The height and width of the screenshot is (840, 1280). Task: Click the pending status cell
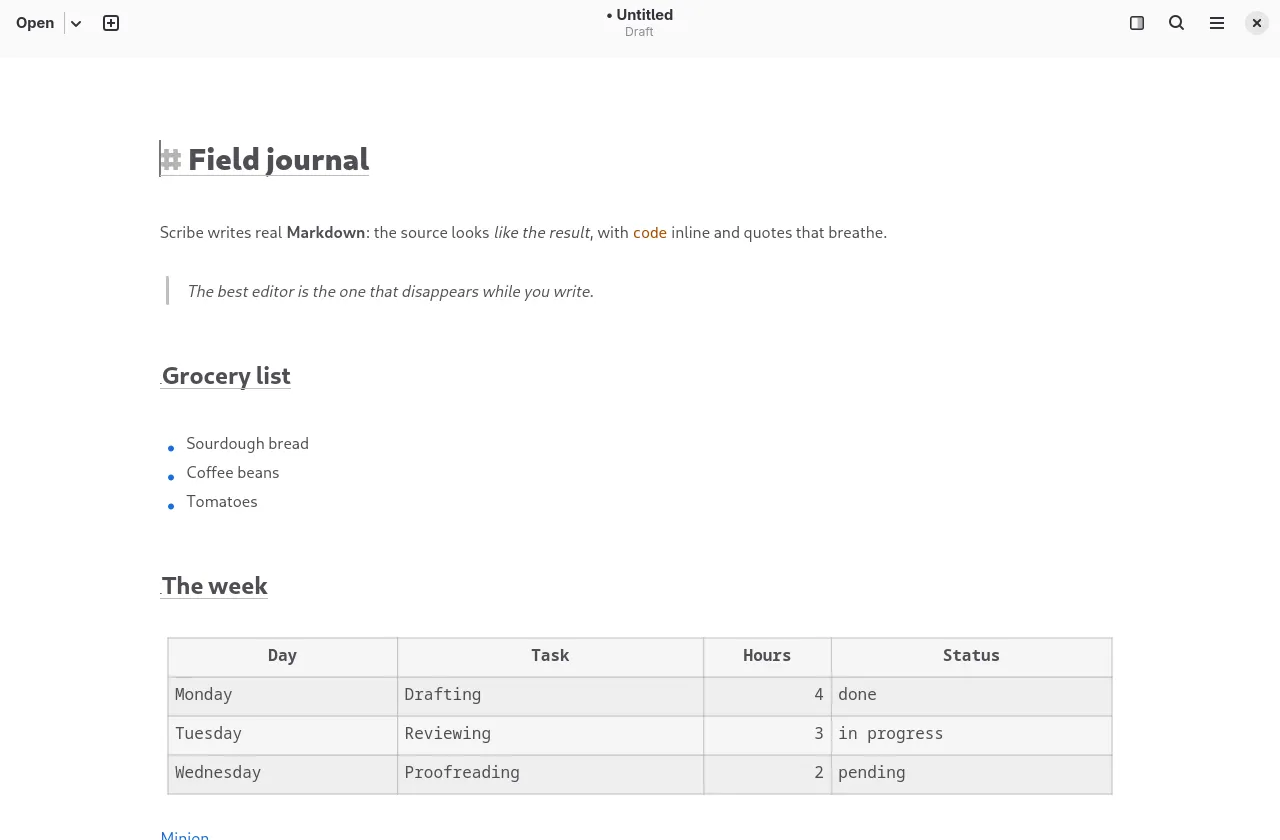pyautogui.click(x=971, y=773)
